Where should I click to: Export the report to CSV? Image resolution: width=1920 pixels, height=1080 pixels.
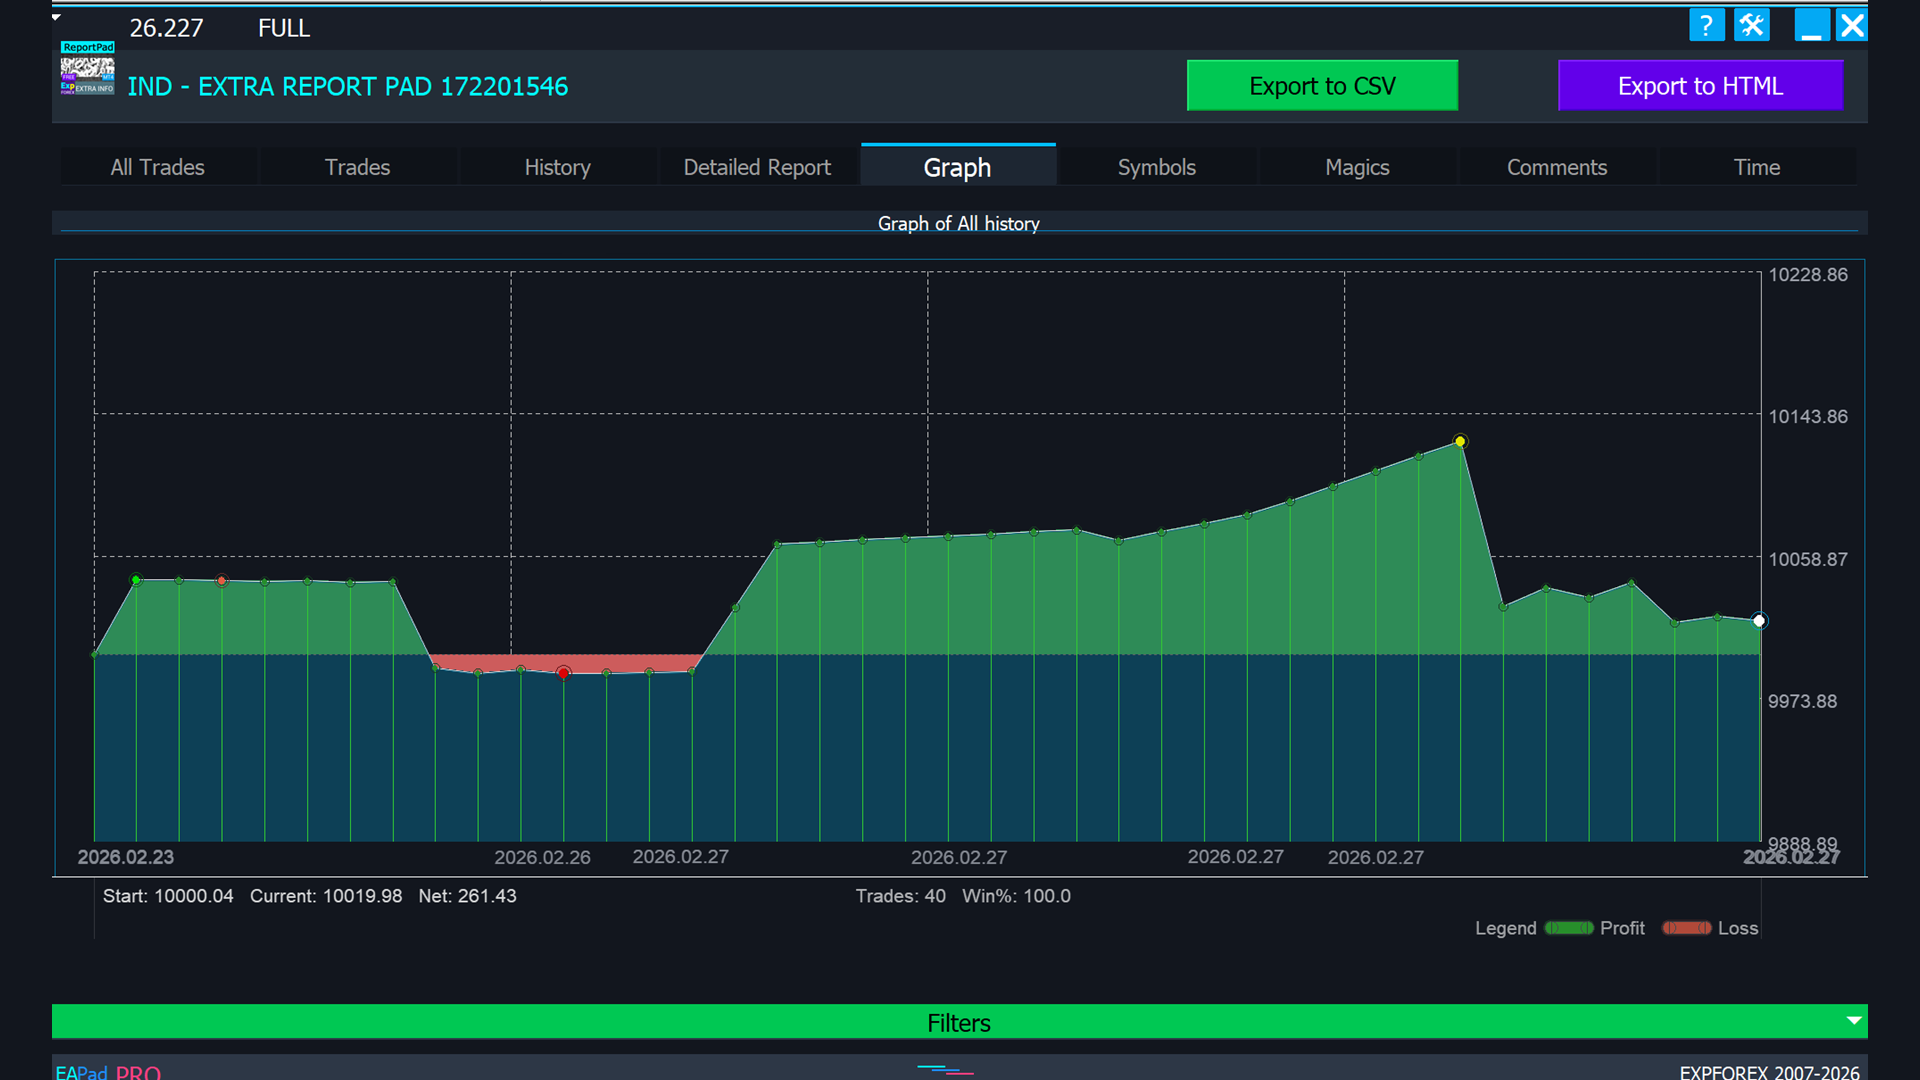1322,86
